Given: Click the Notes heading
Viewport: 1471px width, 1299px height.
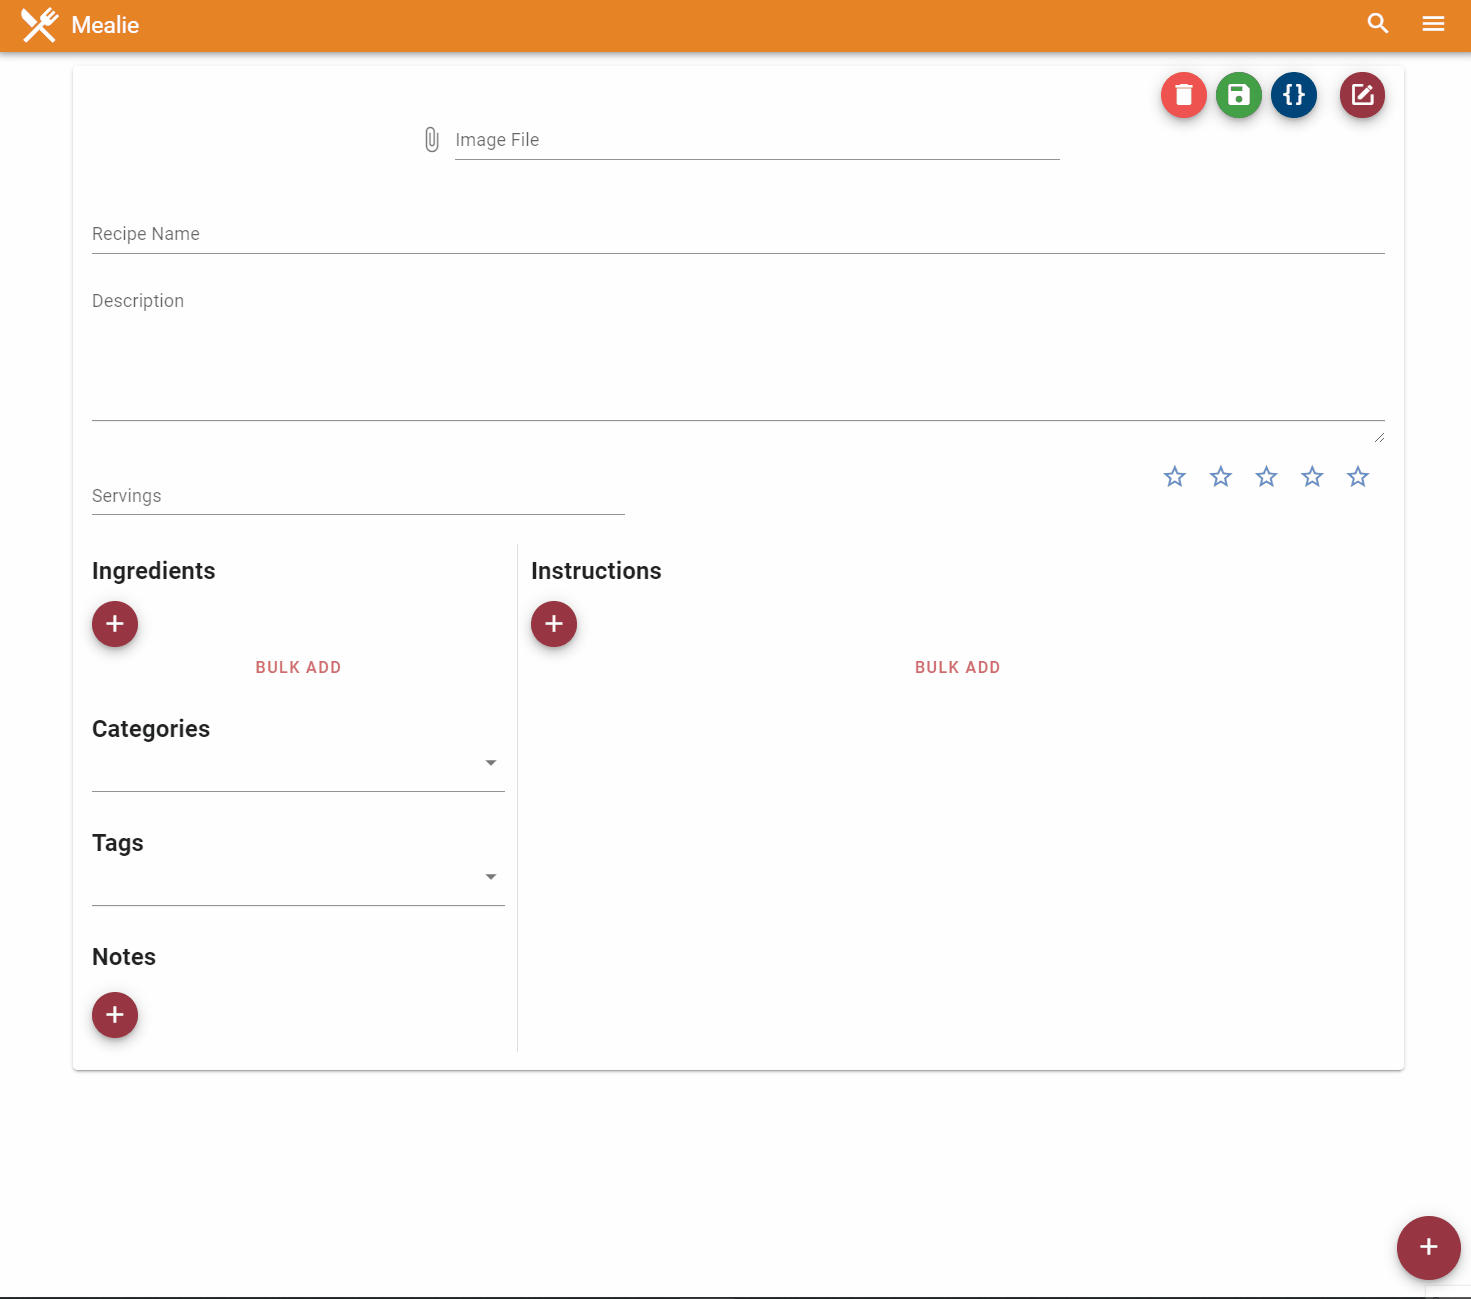Looking at the screenshot, I should [124, 957].
